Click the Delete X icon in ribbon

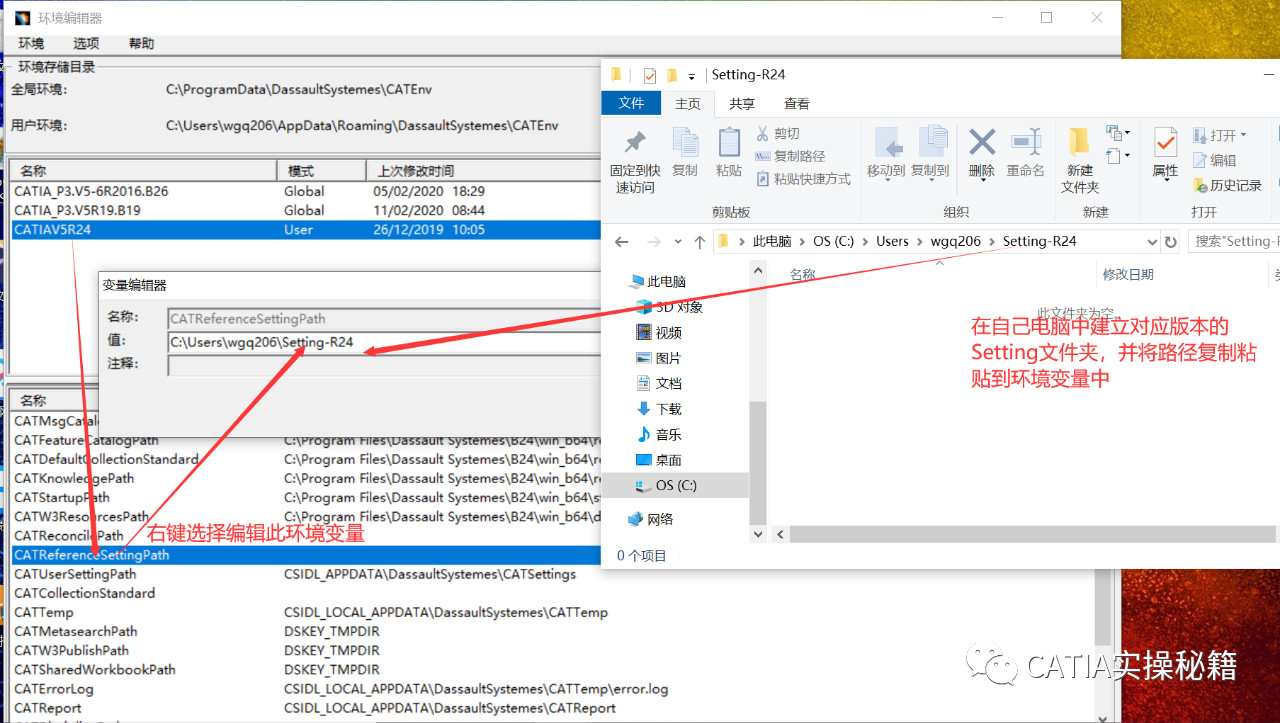[982, 143]
